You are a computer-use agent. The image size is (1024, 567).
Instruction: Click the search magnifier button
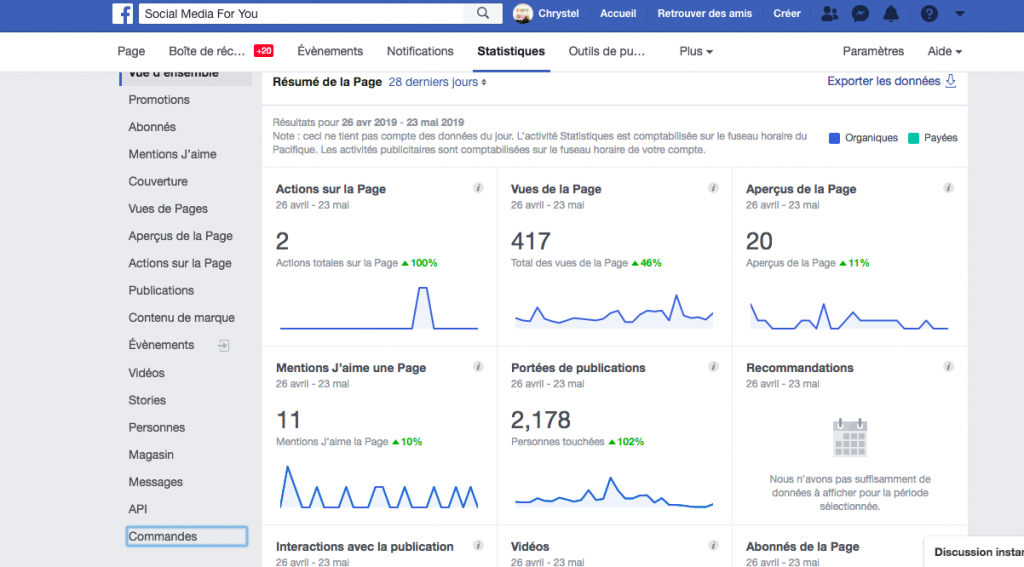tap(483, 13)
